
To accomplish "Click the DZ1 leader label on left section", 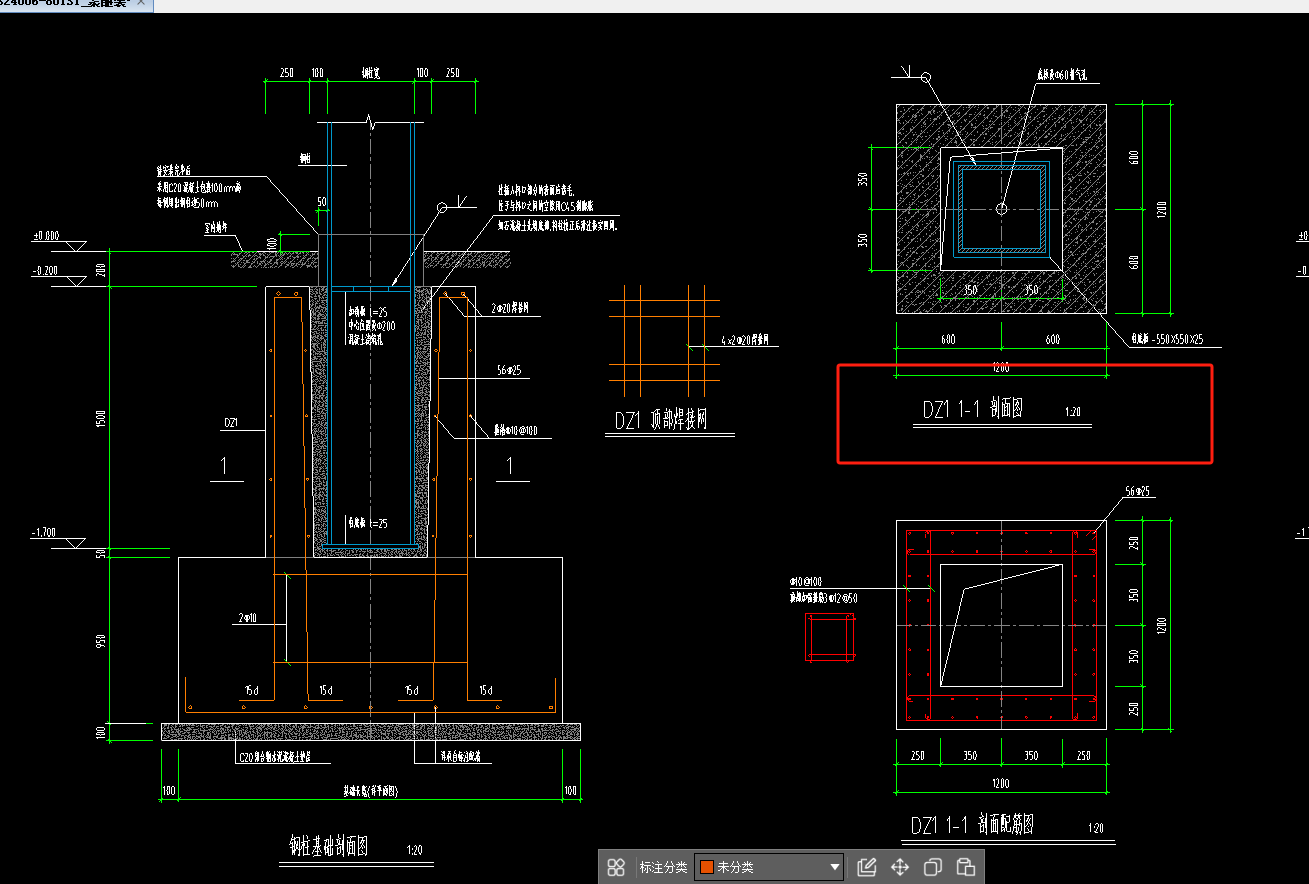I will point(231,423).
